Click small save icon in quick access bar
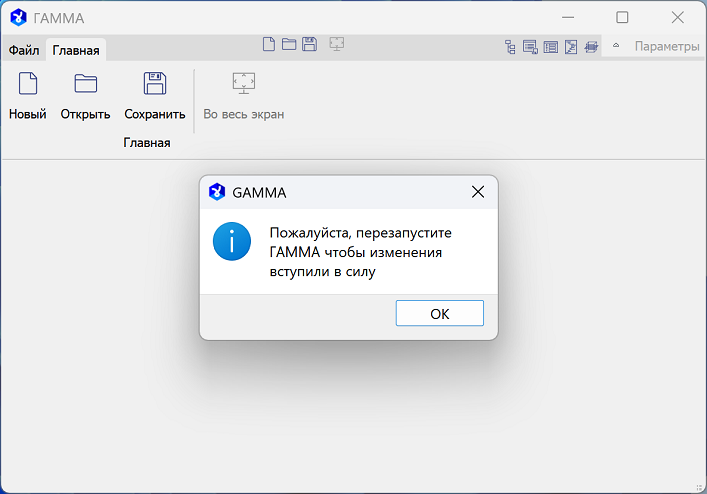The height and width of the screenshot is (494, 707). coord(310,44)
